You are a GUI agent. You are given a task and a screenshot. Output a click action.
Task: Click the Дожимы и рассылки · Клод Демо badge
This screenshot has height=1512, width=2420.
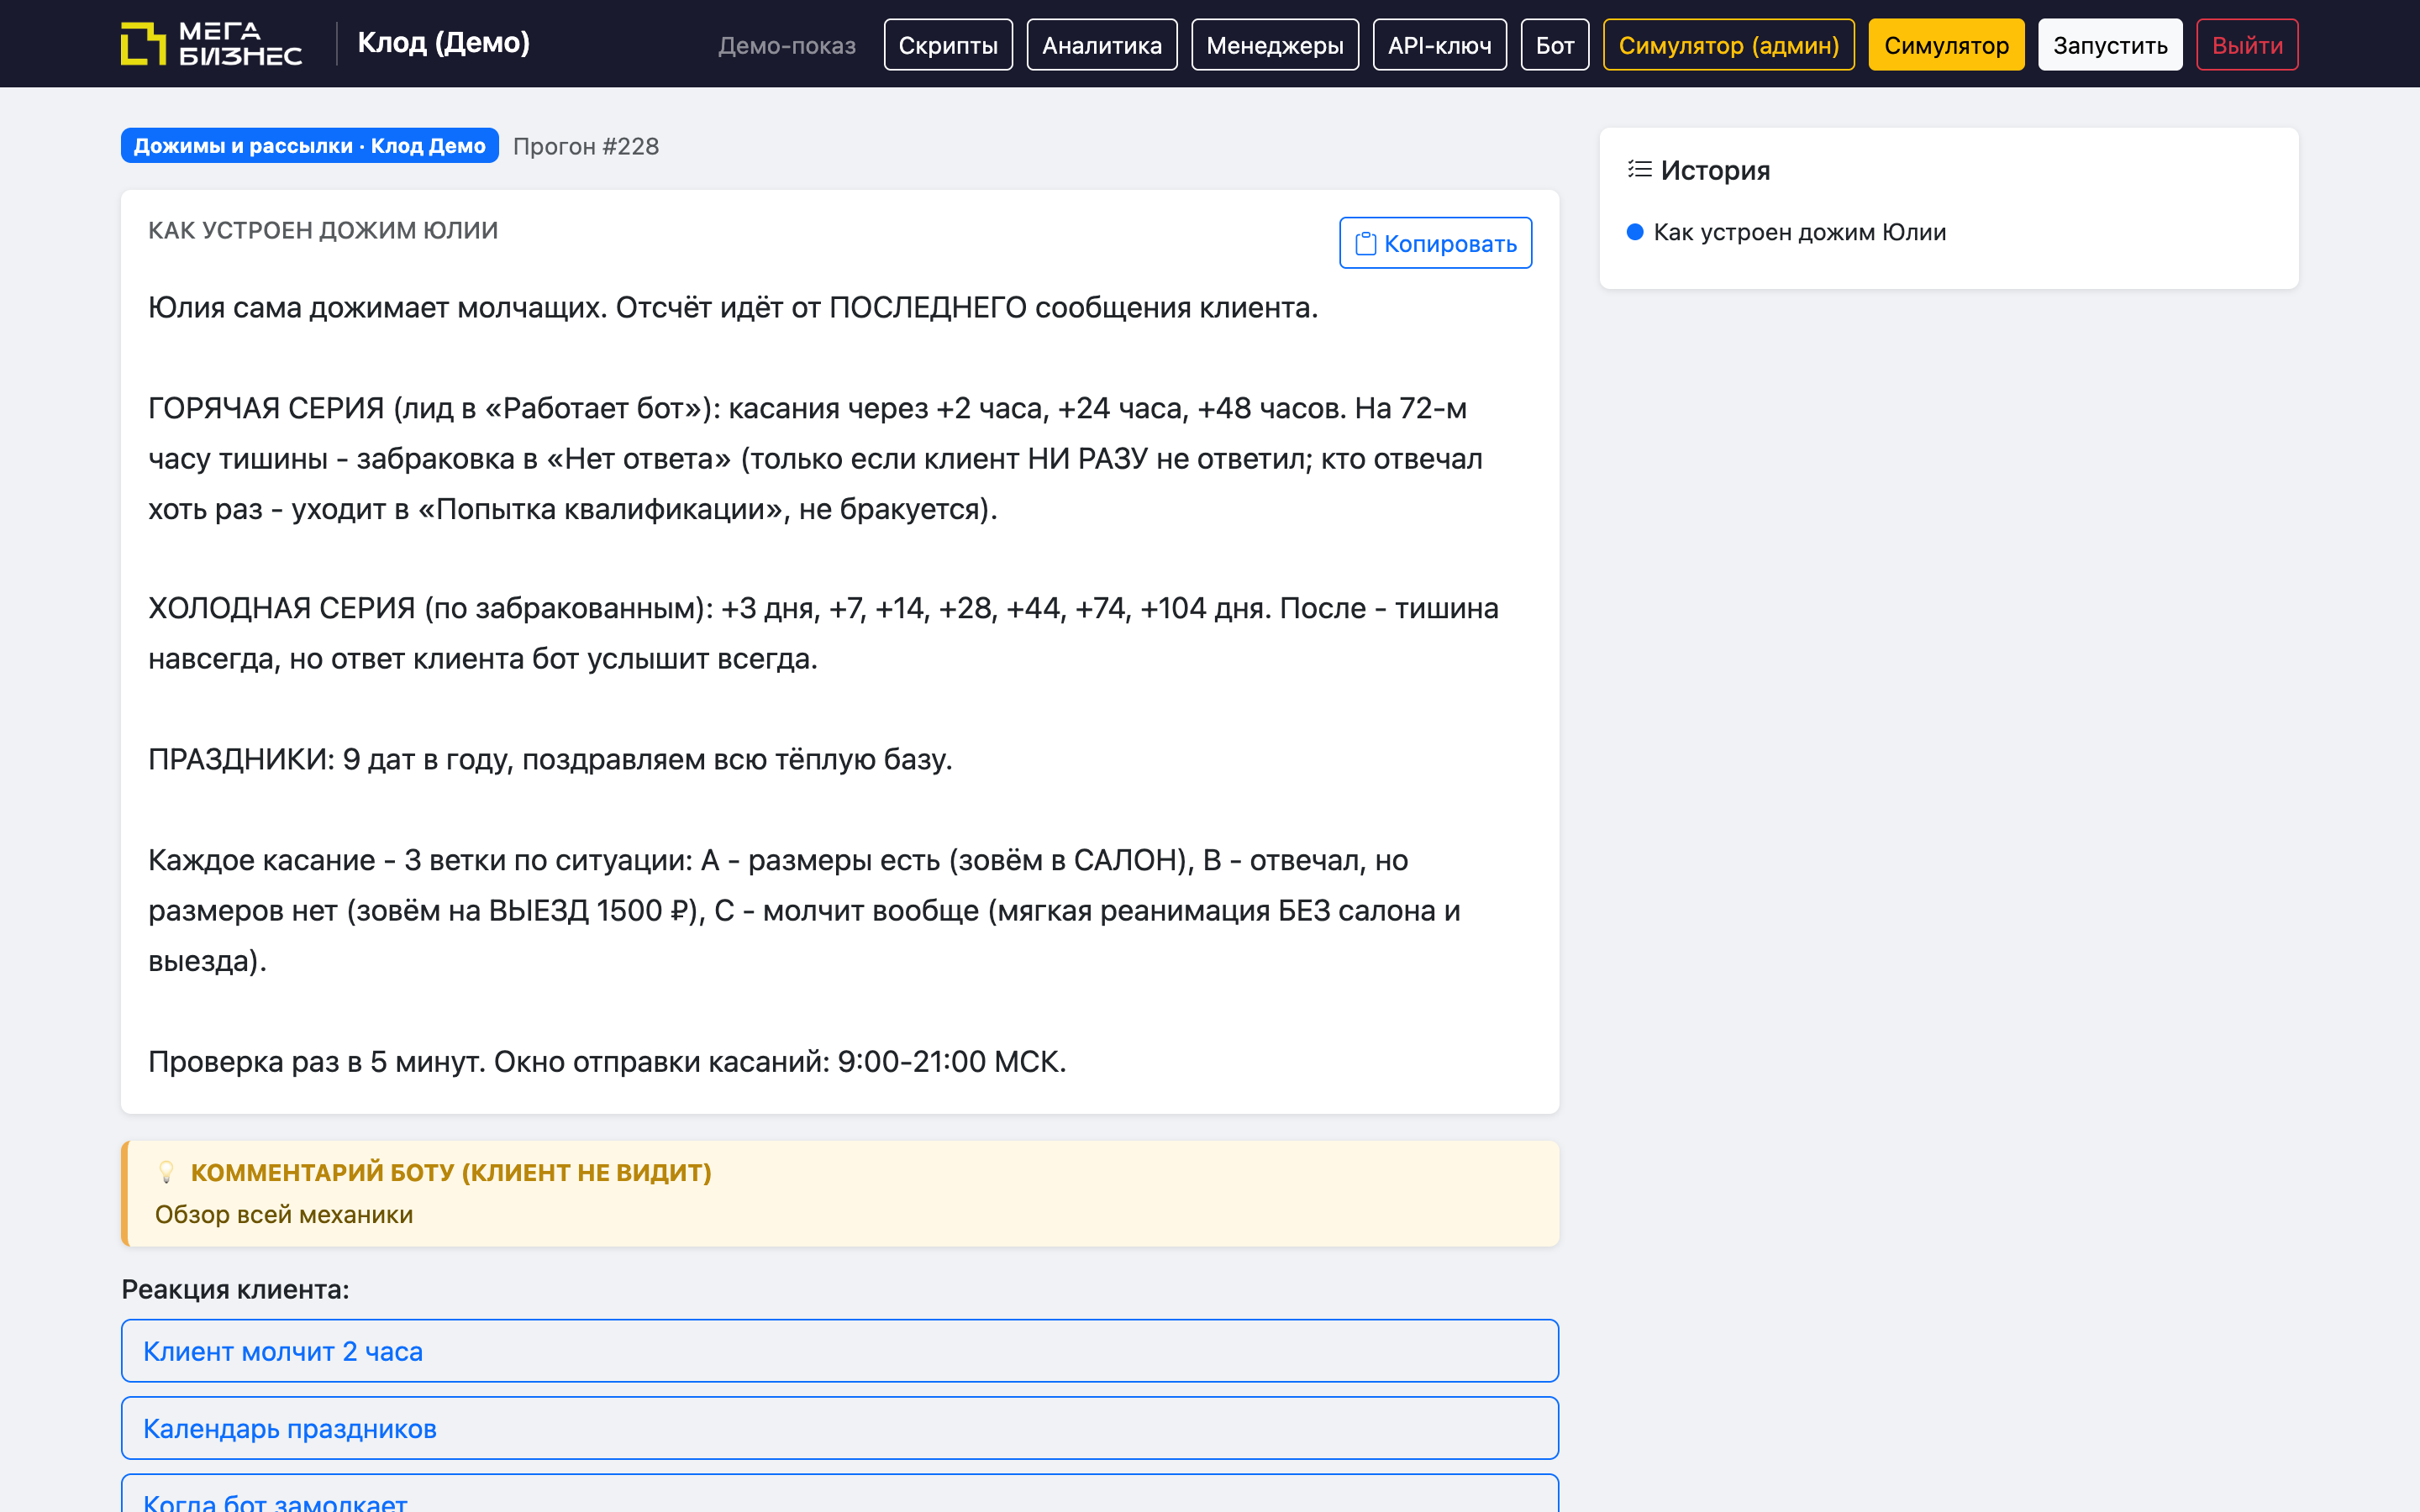point(309,146)
